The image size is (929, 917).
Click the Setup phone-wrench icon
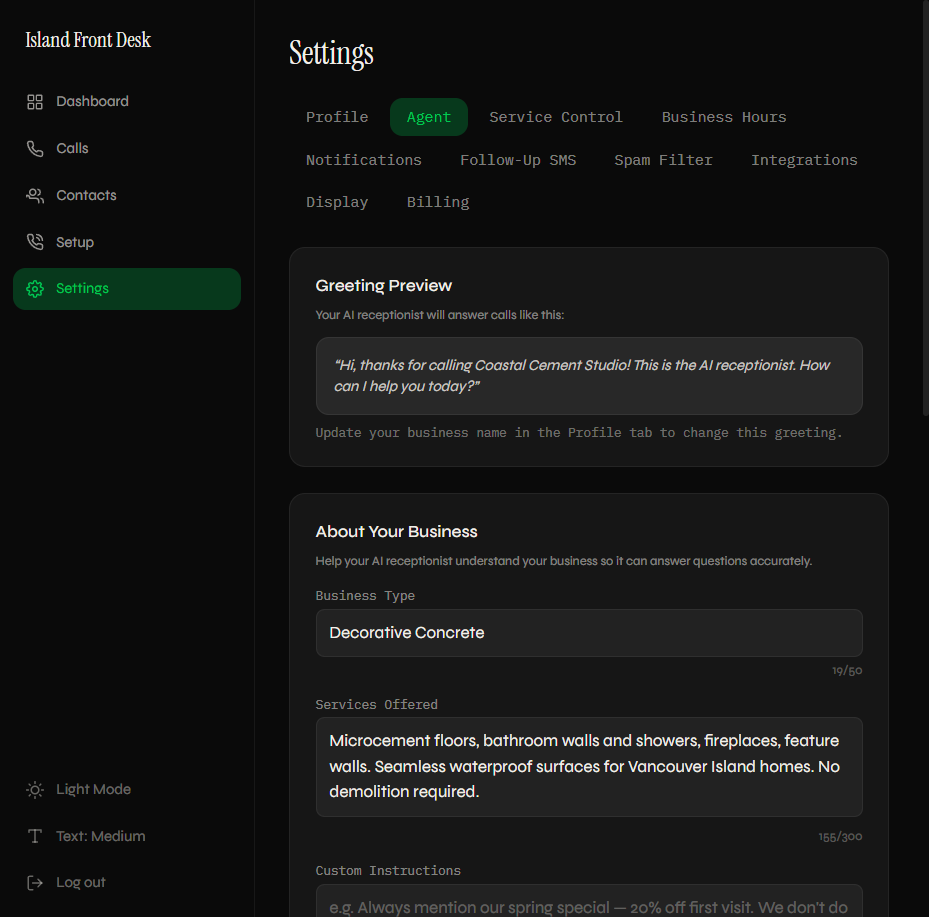pyautogui.click(x=34, y=241)
